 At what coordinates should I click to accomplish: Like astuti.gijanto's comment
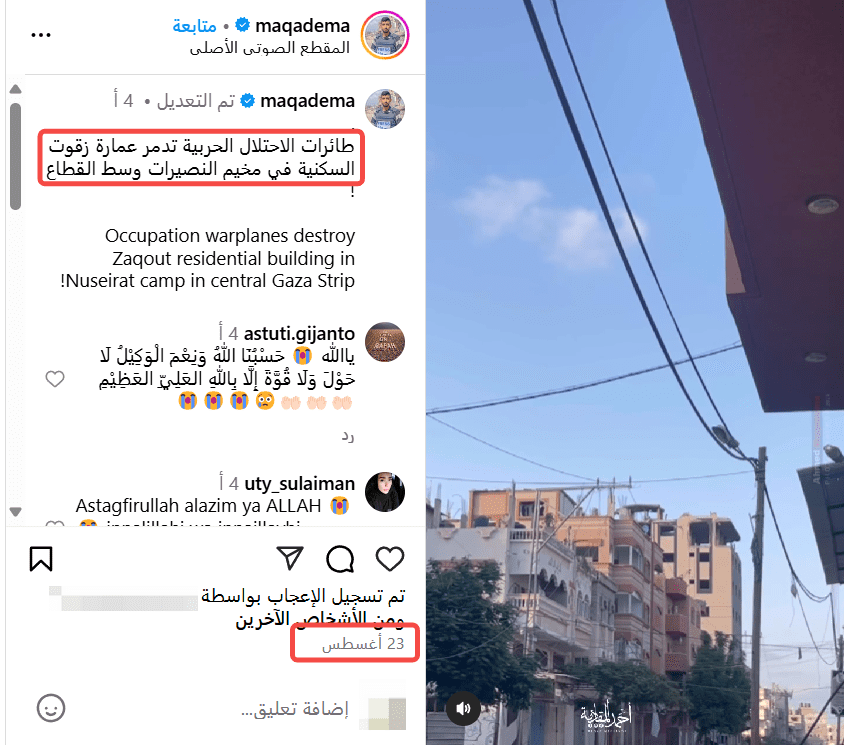click(55, 379)
